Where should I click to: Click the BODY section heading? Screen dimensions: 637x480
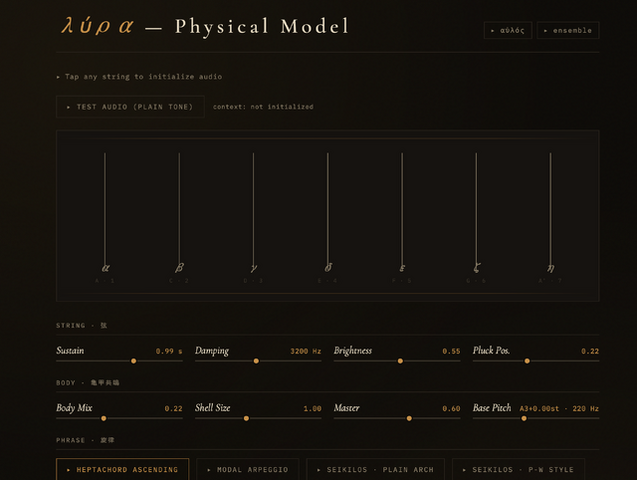coord(88,383)
